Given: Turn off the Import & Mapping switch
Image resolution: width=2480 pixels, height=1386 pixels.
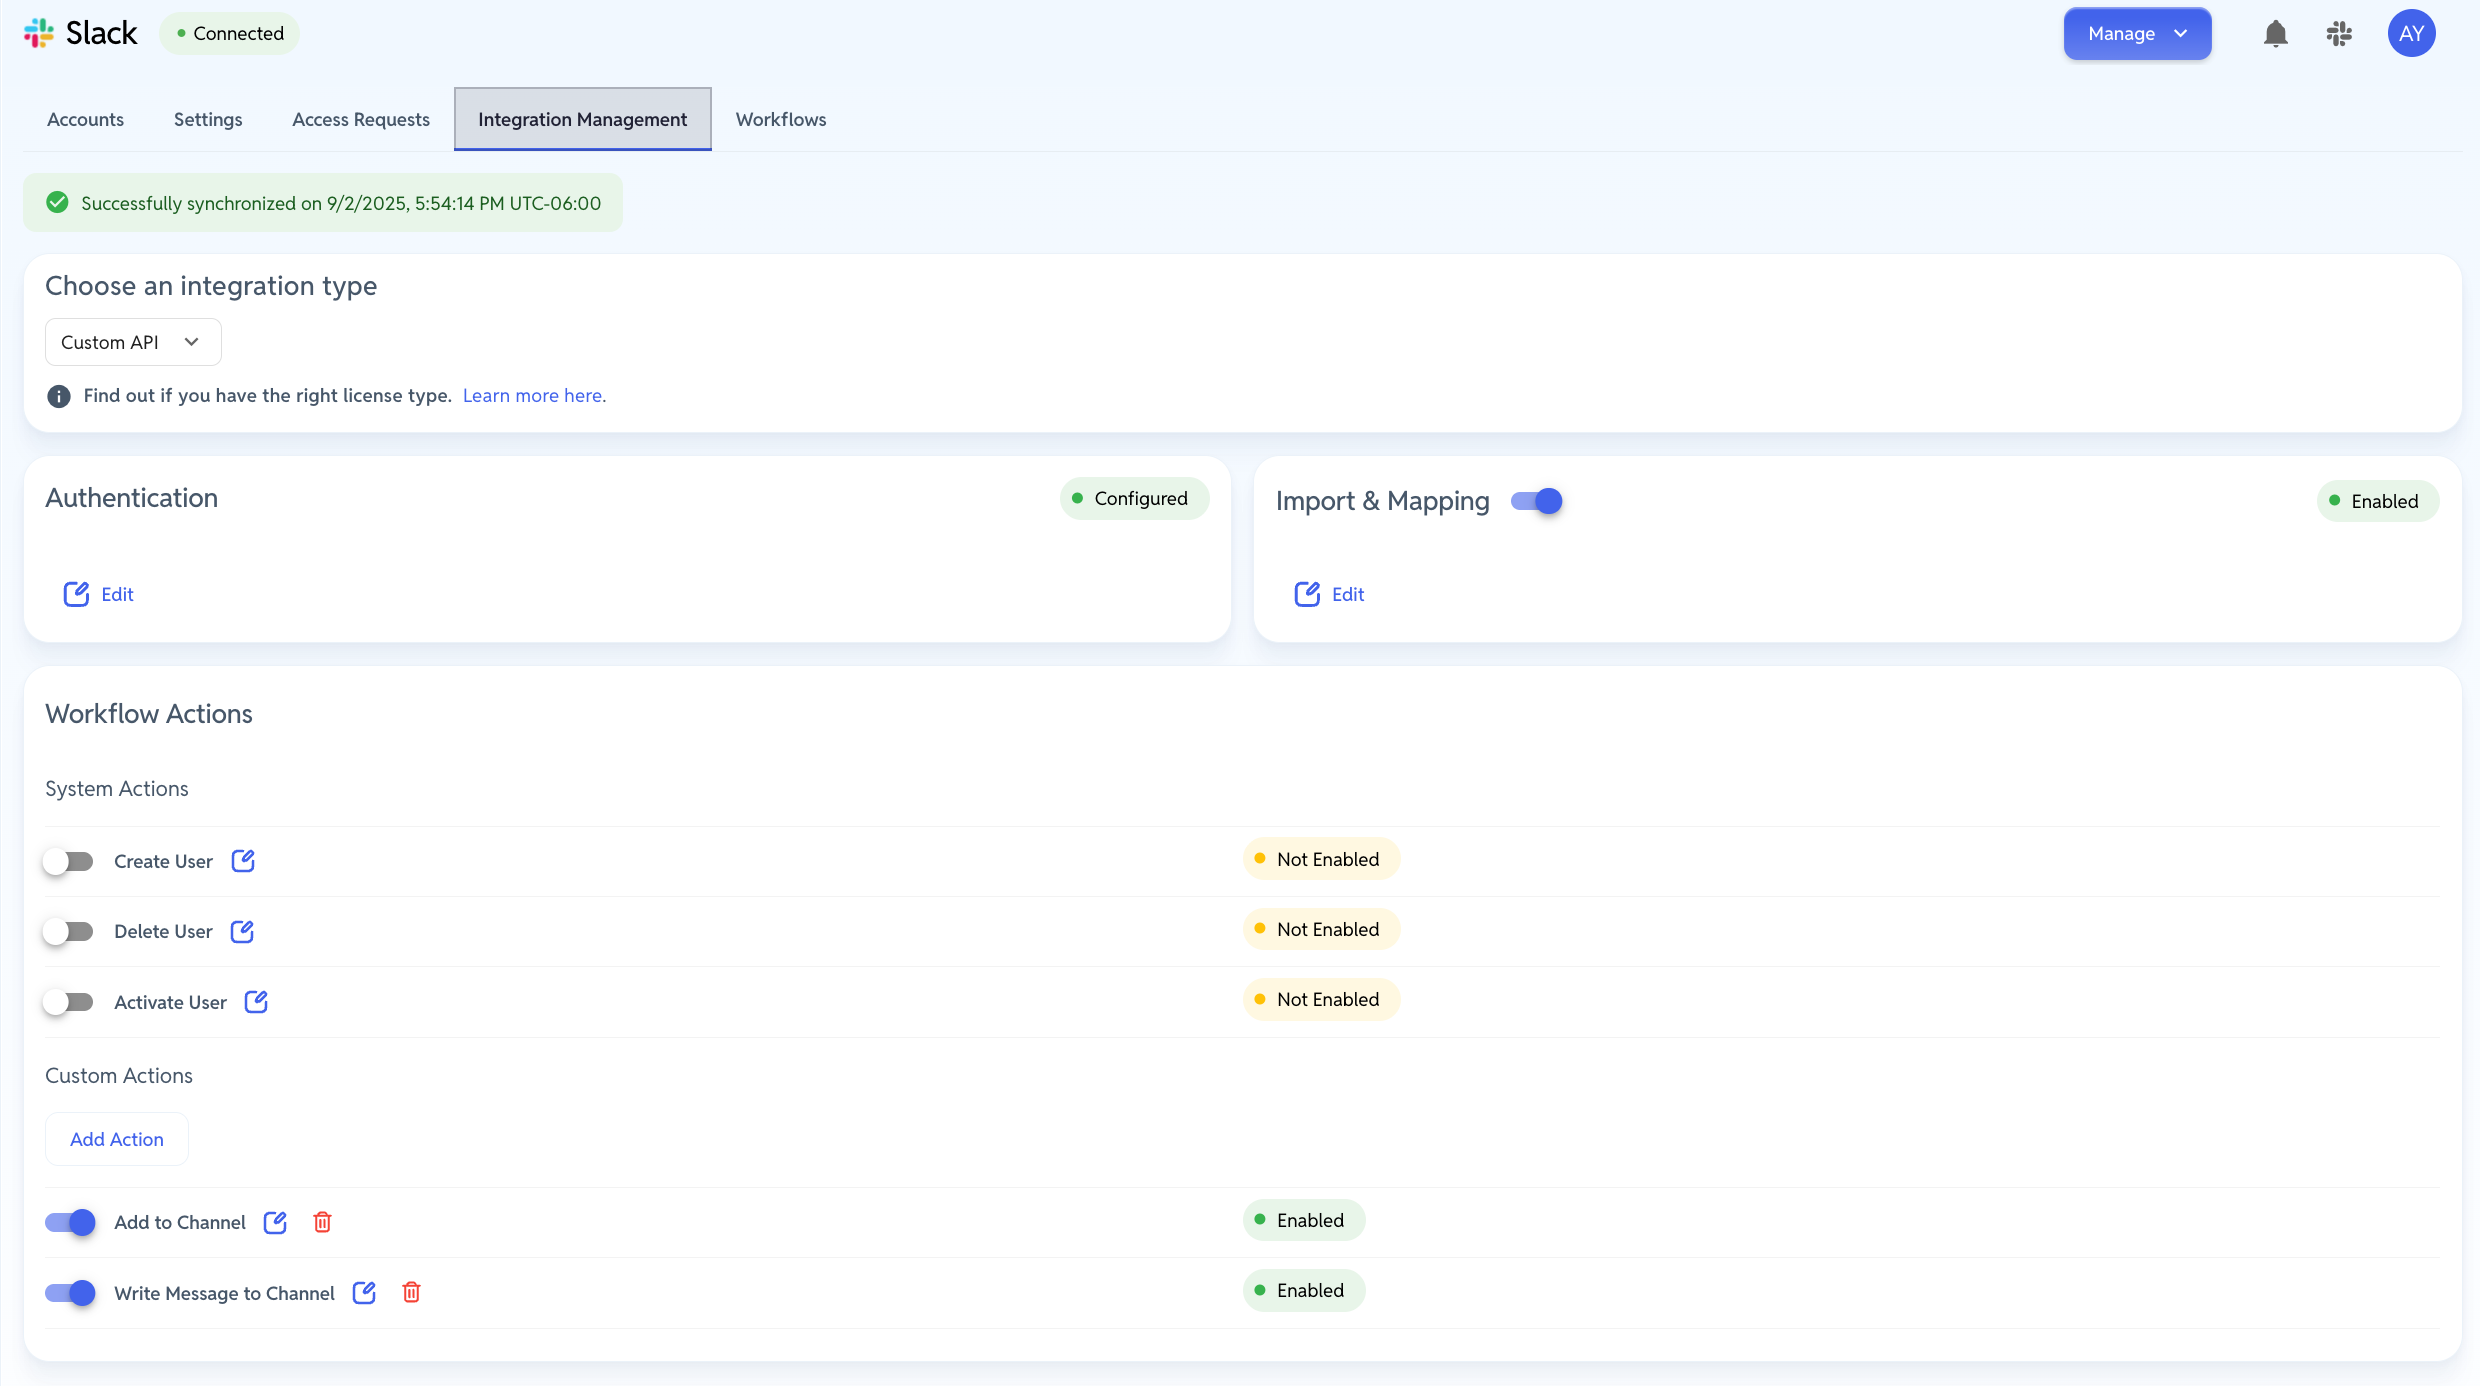Looking at the screenshot, I should [1536, 501].
